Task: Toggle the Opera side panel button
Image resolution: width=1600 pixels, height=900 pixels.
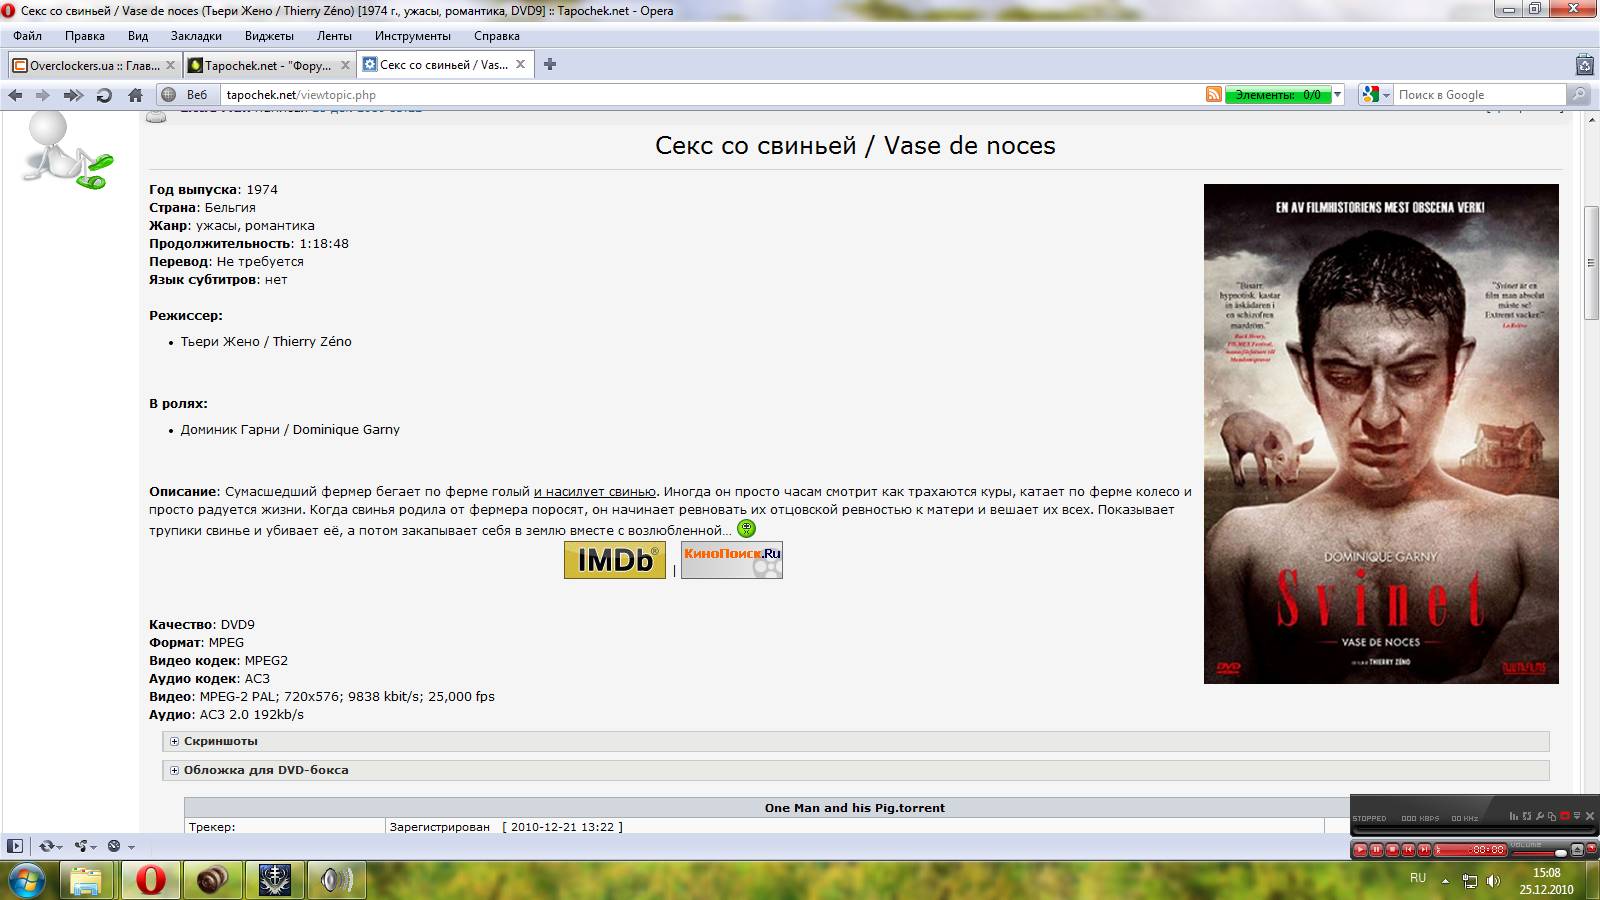Action: tap(15, 846)
